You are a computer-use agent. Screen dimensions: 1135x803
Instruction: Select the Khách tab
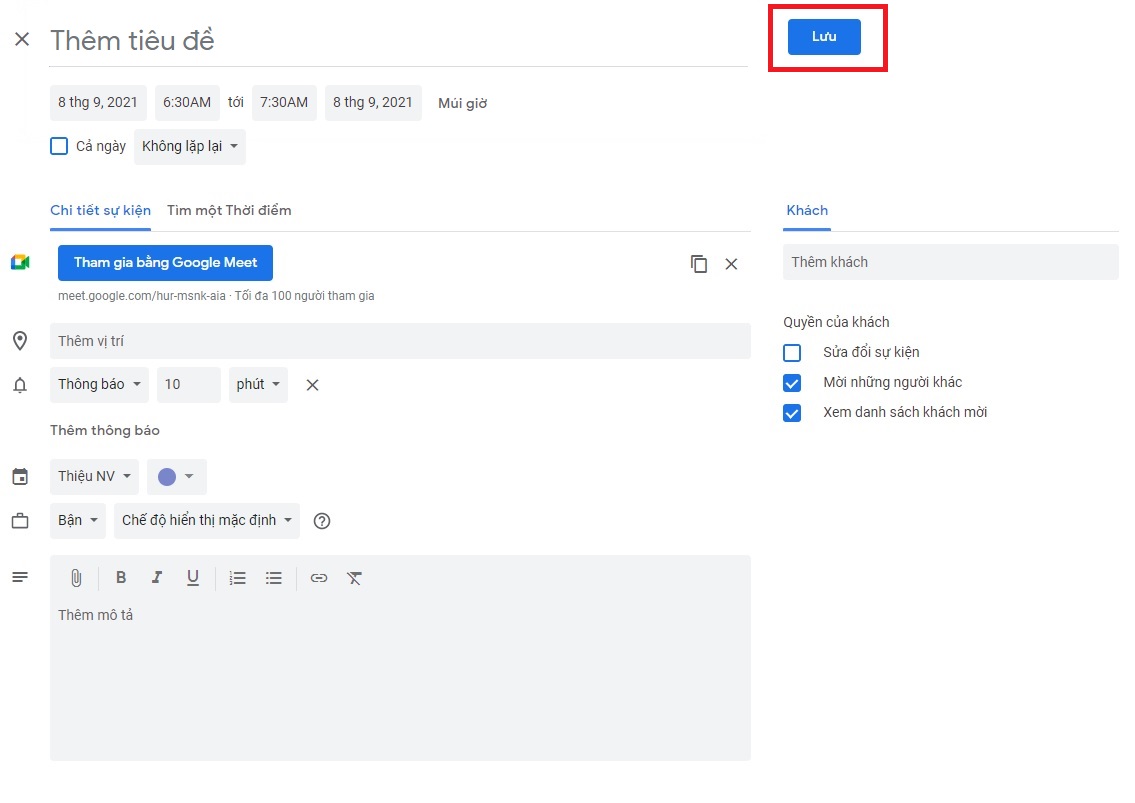pos(807,211)
